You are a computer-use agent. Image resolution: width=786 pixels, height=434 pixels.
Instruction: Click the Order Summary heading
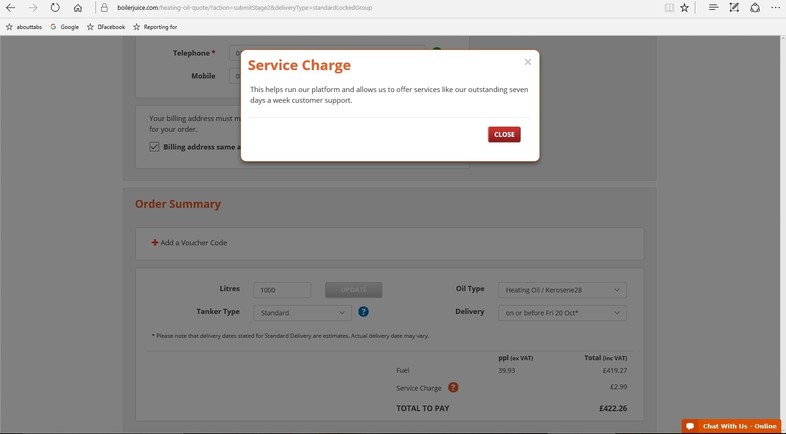tap(177, 204)
